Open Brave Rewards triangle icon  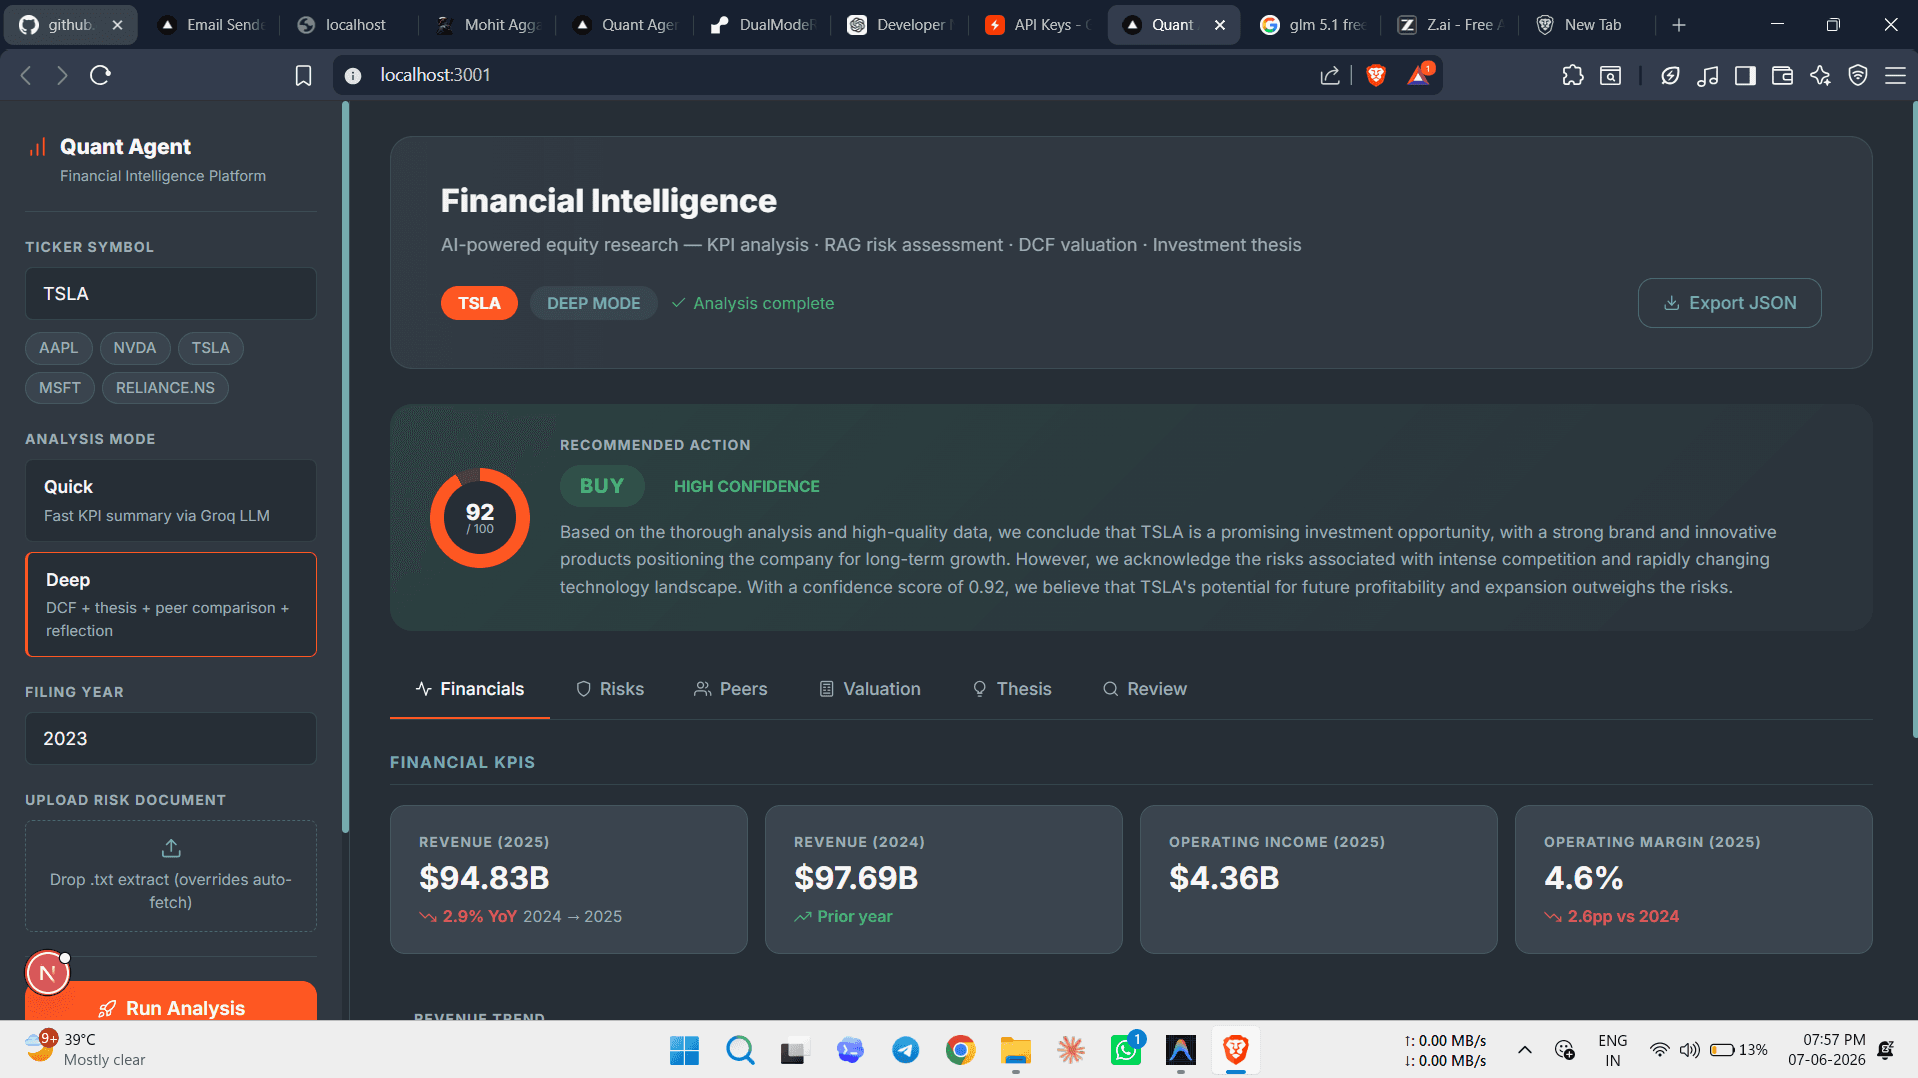(1419, 75)
